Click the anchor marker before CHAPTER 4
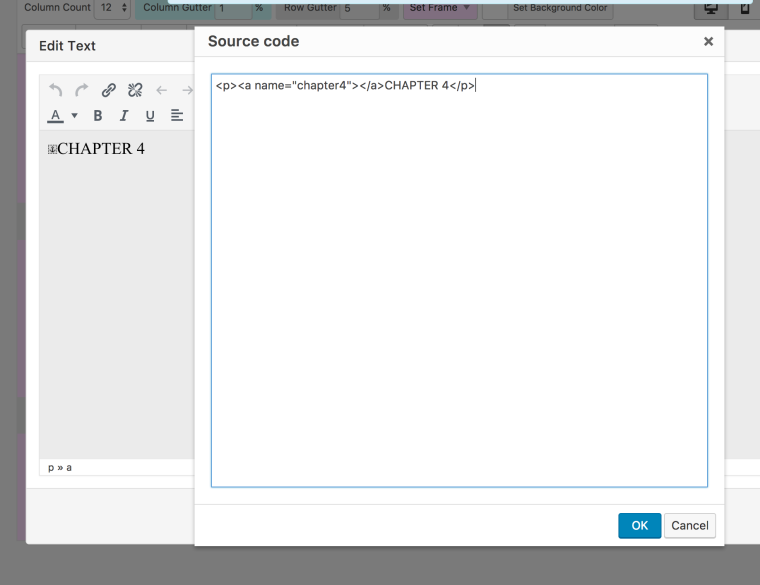This screenshot has width=760, height=585. click(52, 149)
